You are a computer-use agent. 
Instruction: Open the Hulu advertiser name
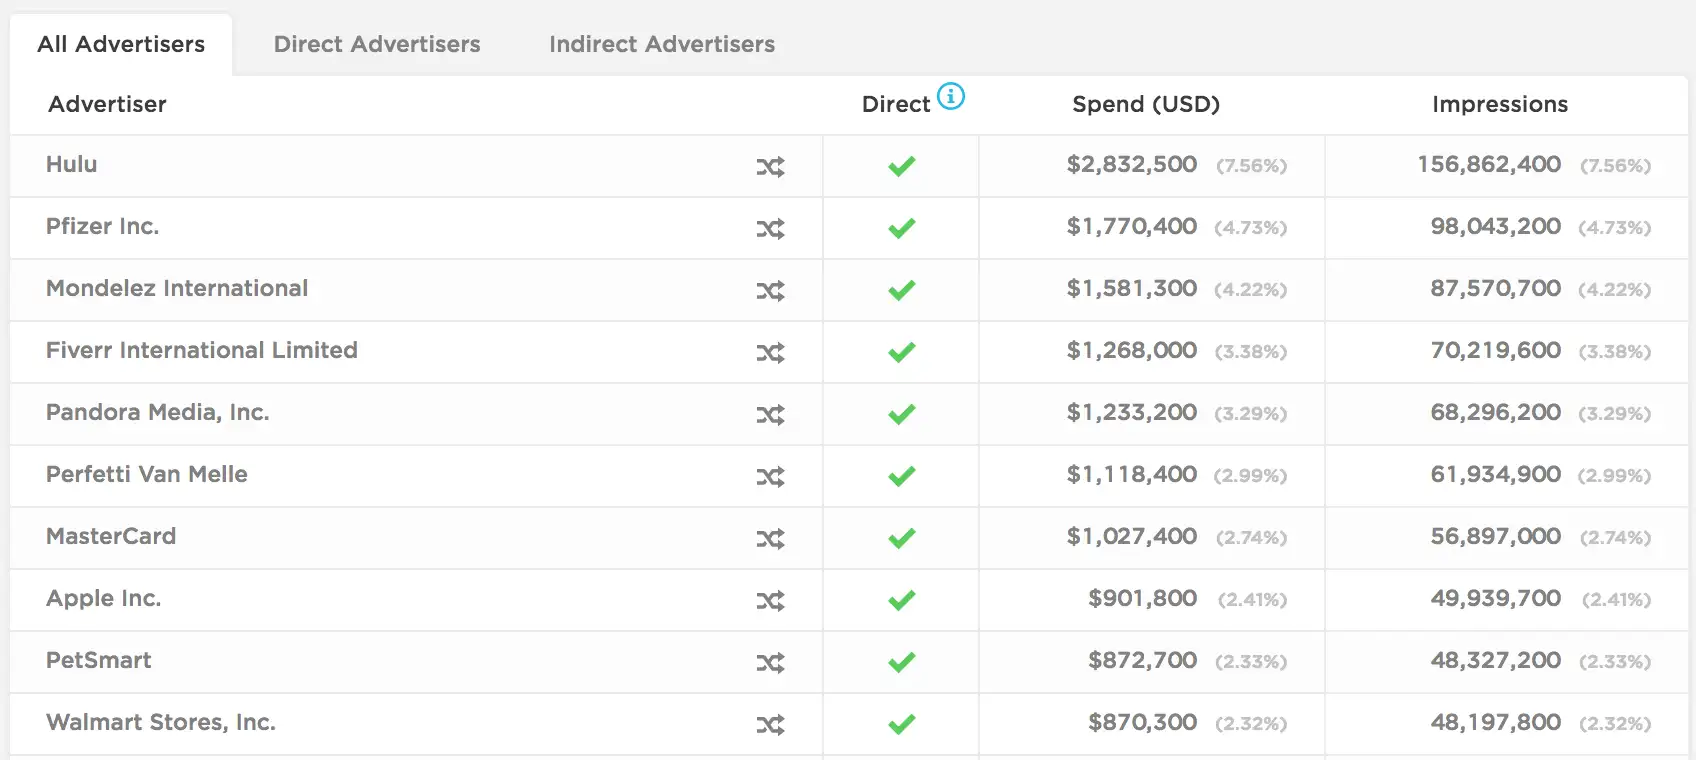point(72,164)
